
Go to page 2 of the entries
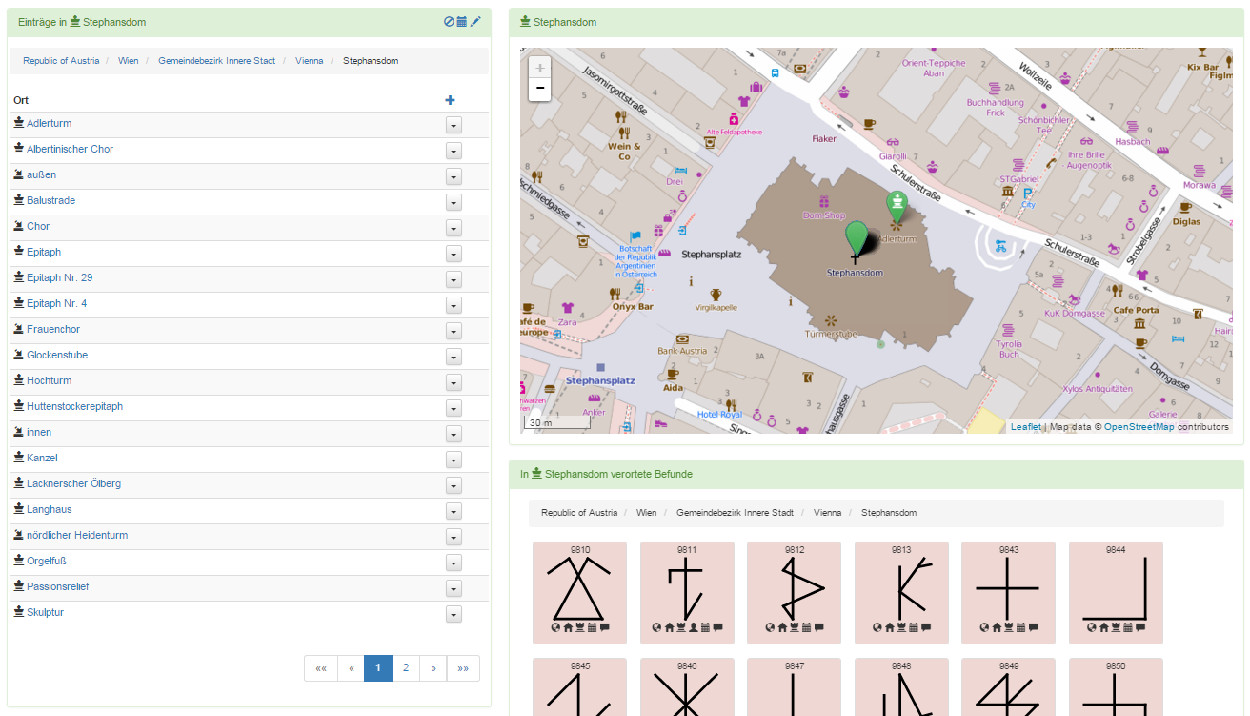[x=406, y=668]
